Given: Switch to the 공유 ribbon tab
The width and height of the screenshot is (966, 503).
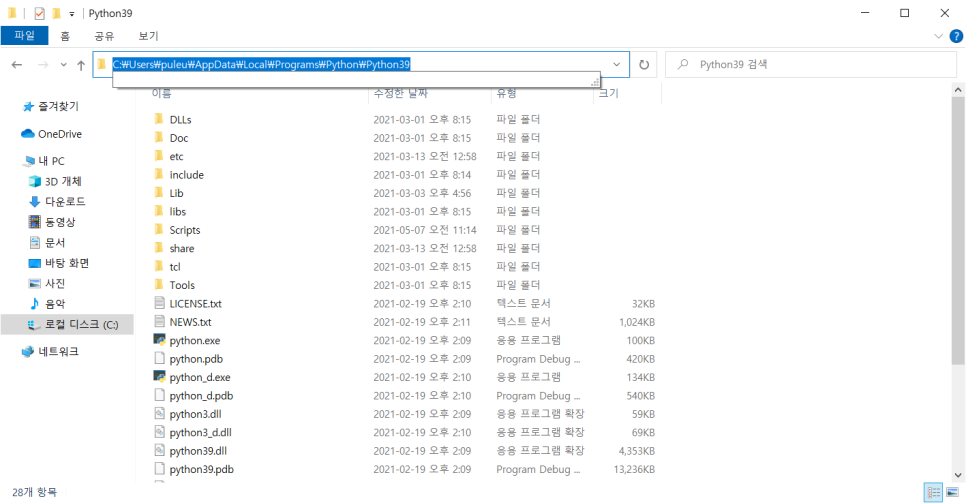Looking at the screenshot, I should (104, 36).
